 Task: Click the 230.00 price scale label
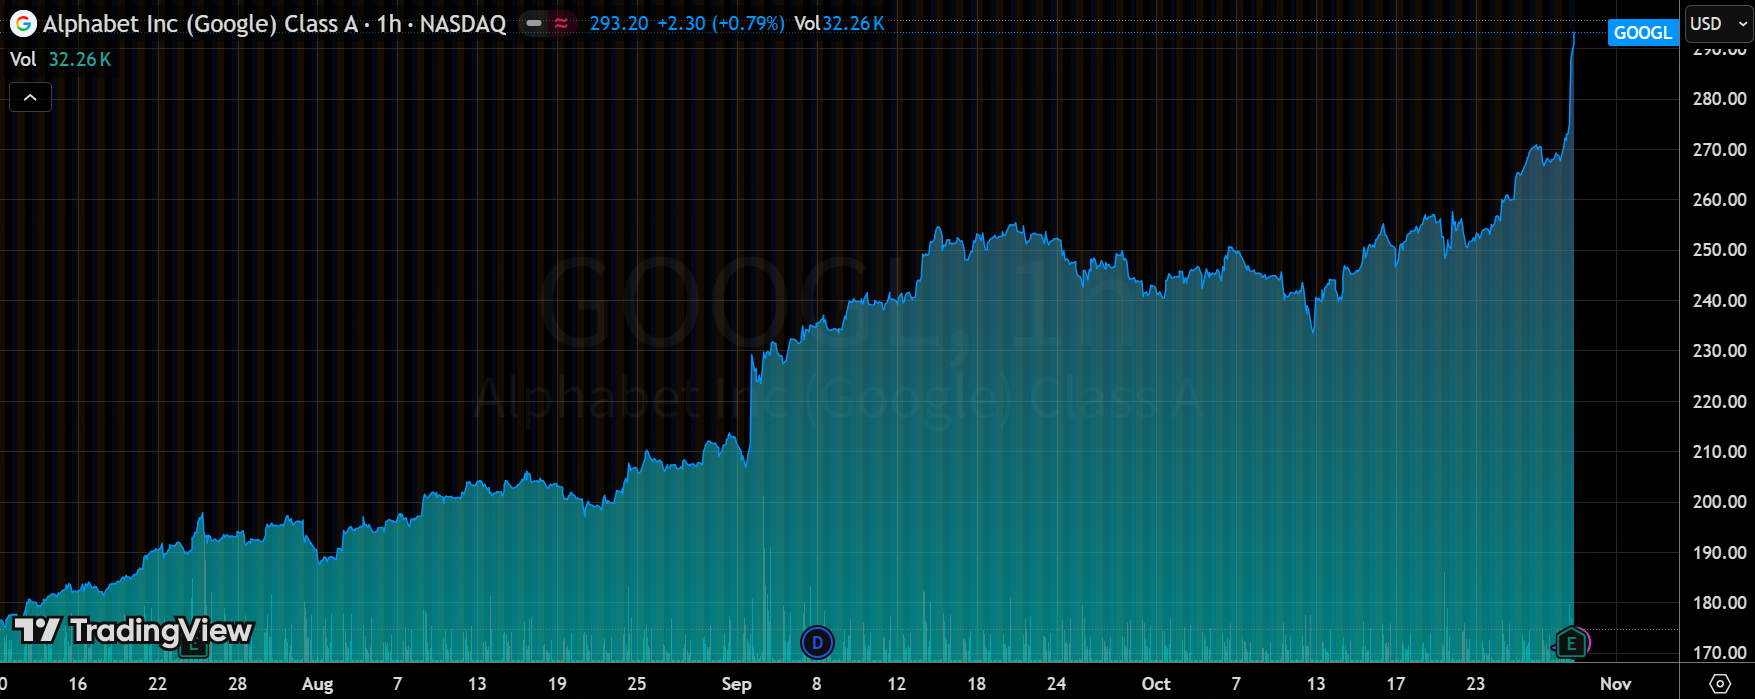[1719, 350]
